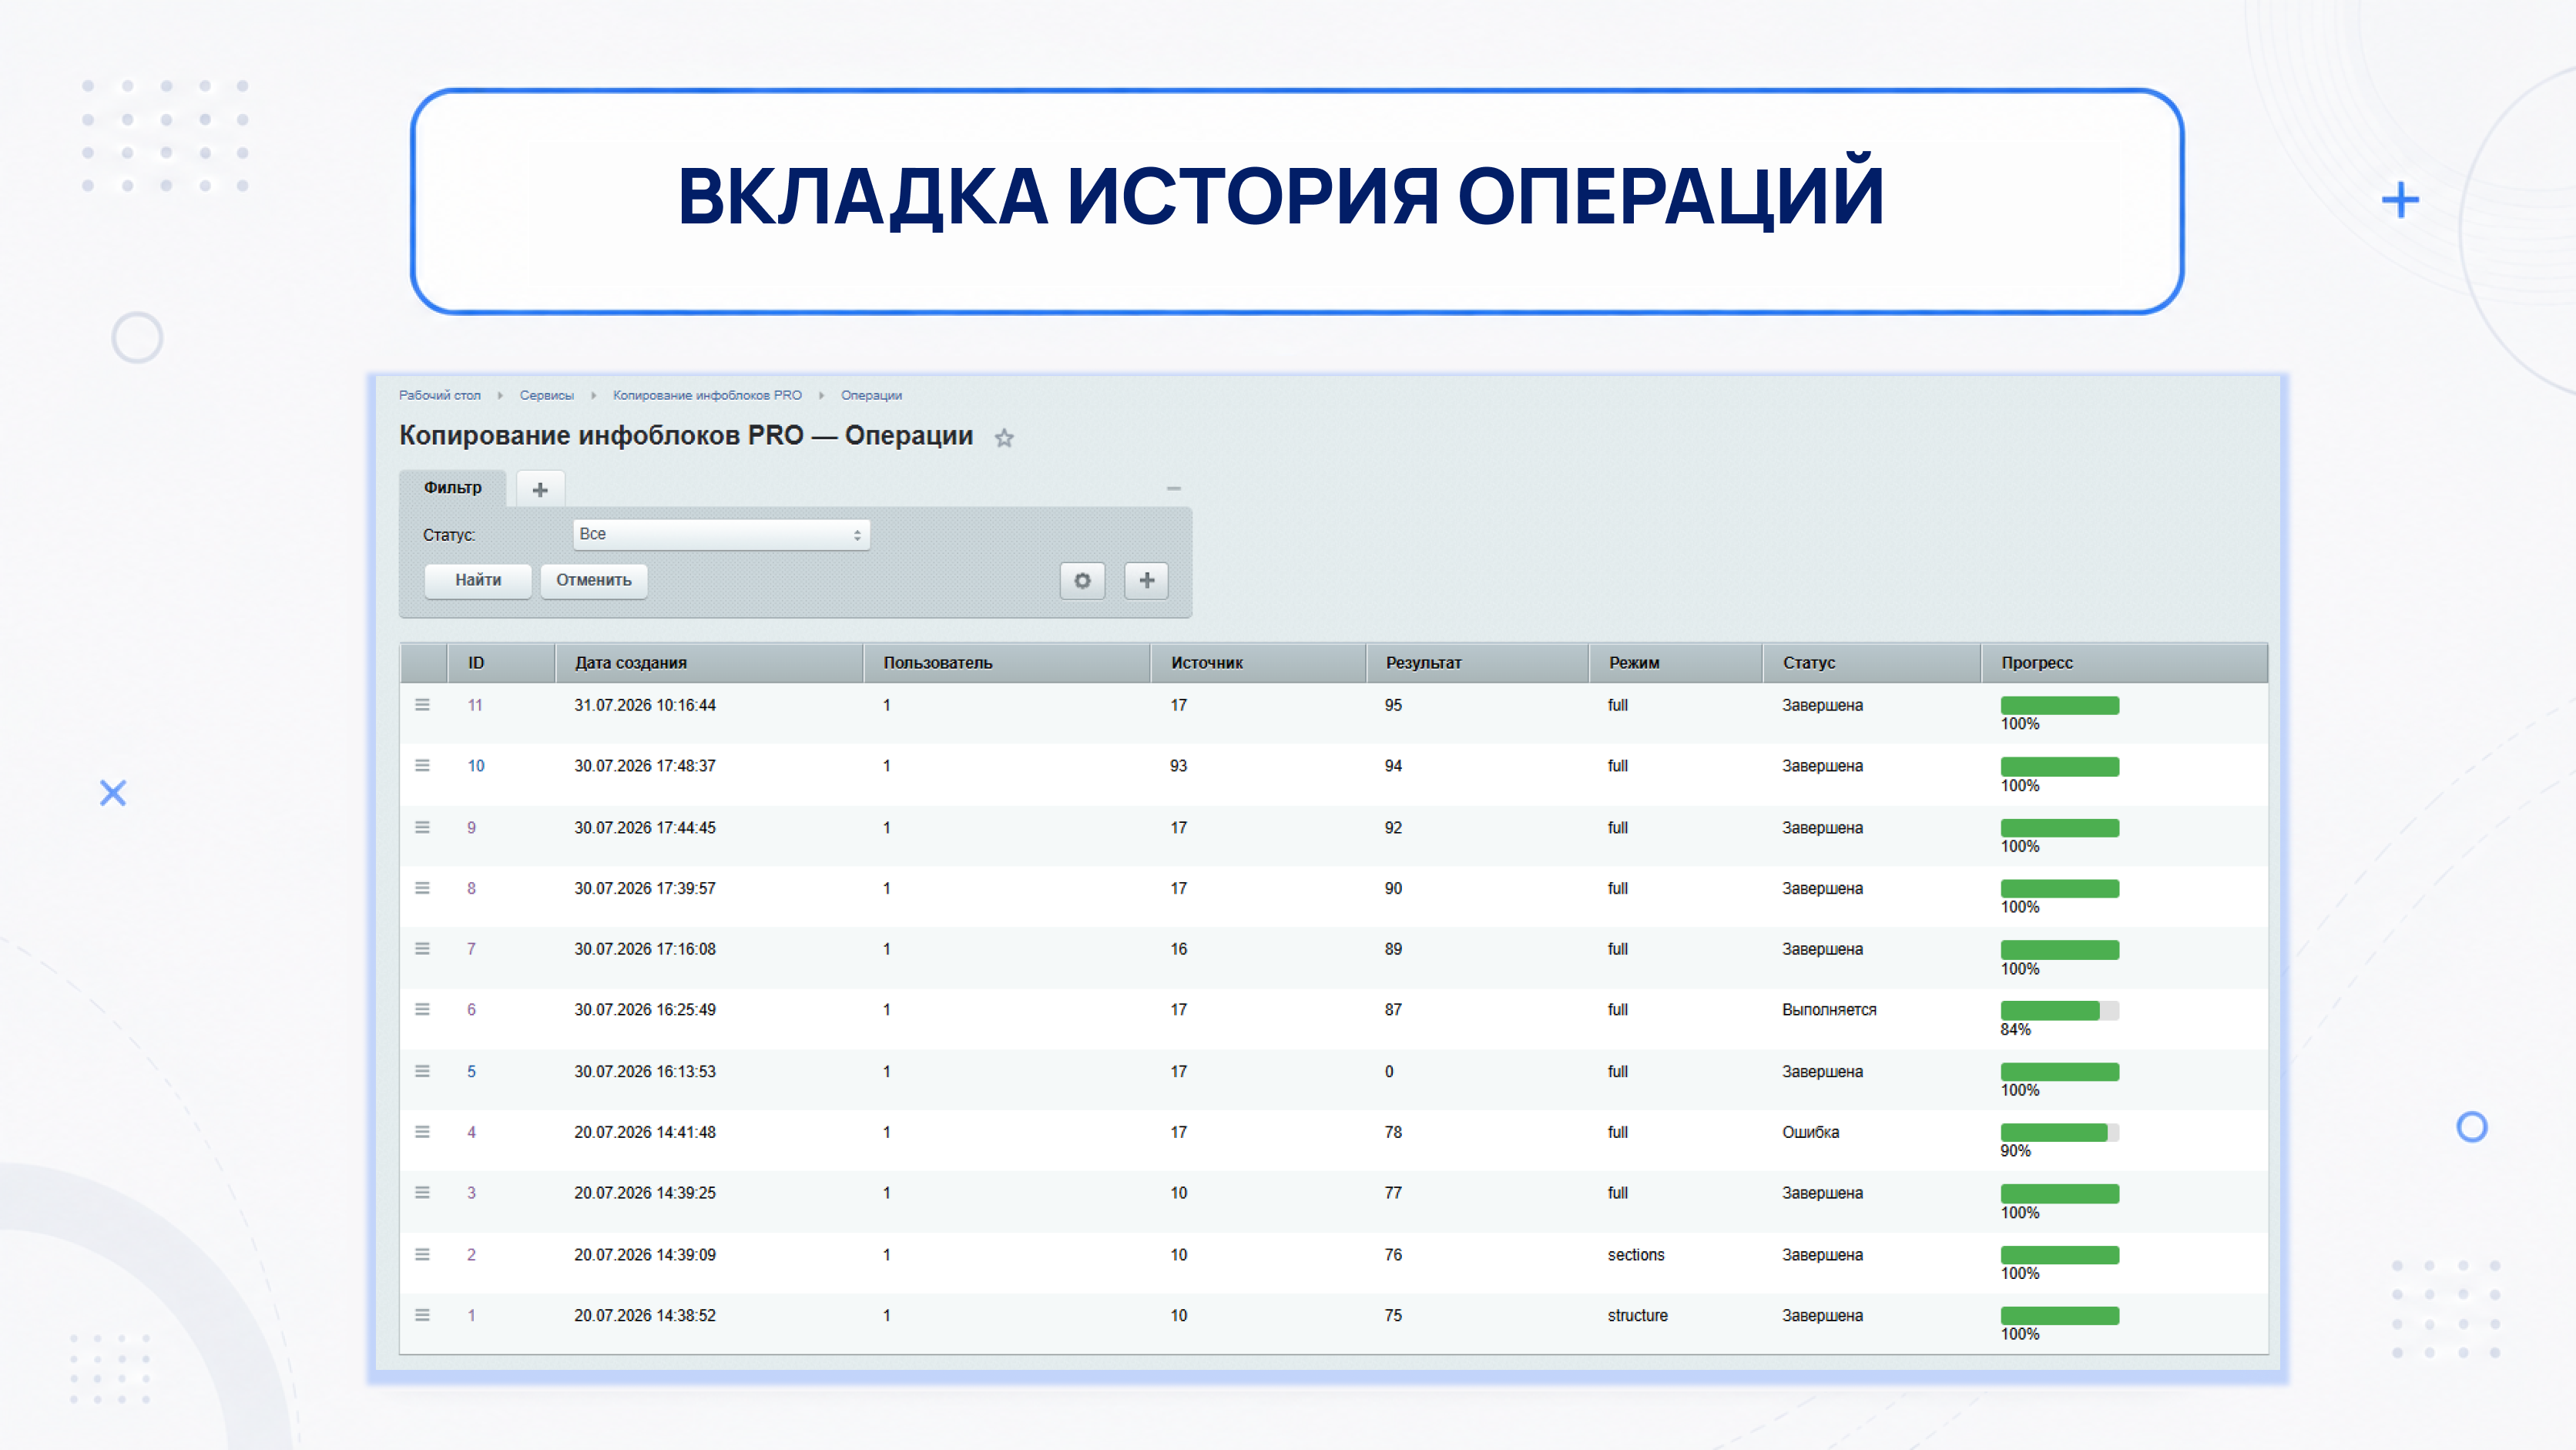Click the 100% progress bar of operation 11
Screen dimensions: 2576x1450
pos(2059,706)
